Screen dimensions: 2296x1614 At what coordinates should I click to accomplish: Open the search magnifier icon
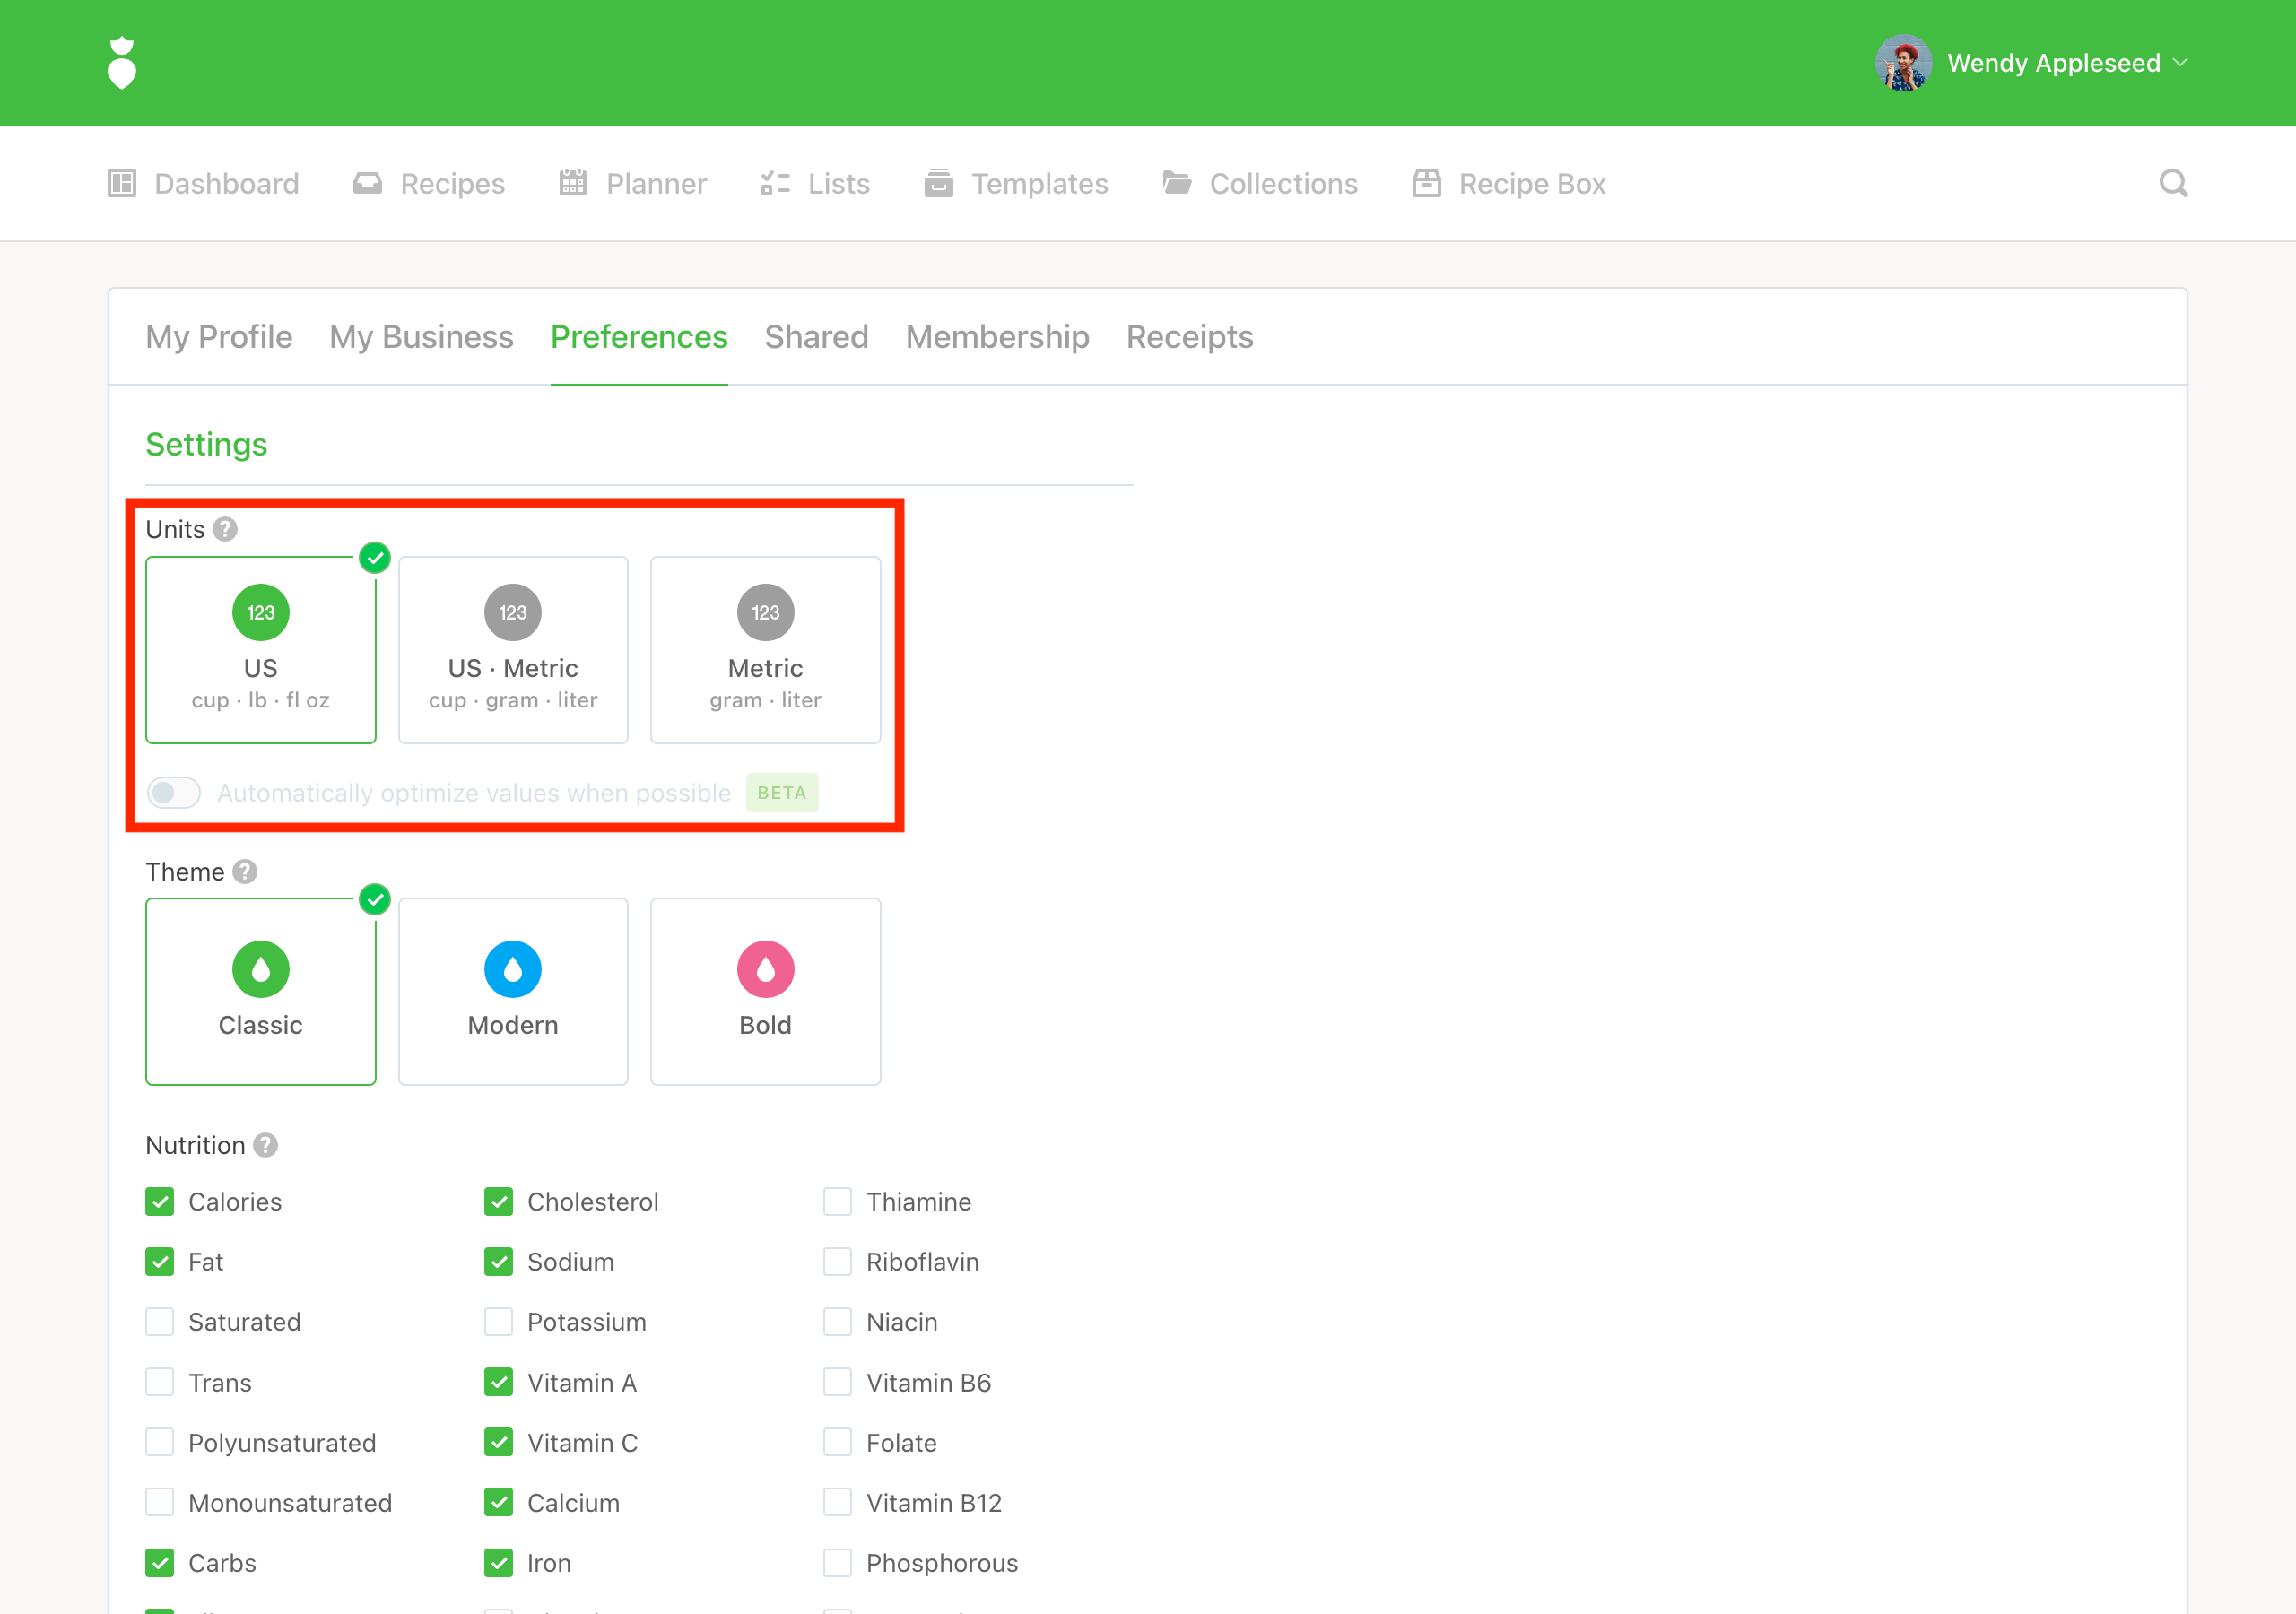pyautogui.click(x=2172, y=183)
